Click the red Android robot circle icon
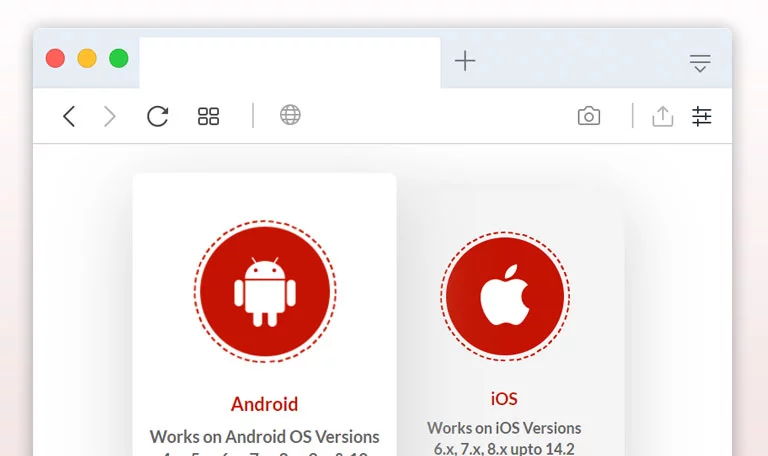Image resolution: width=768 pixels, height=456 pixels. coord(265,291)
